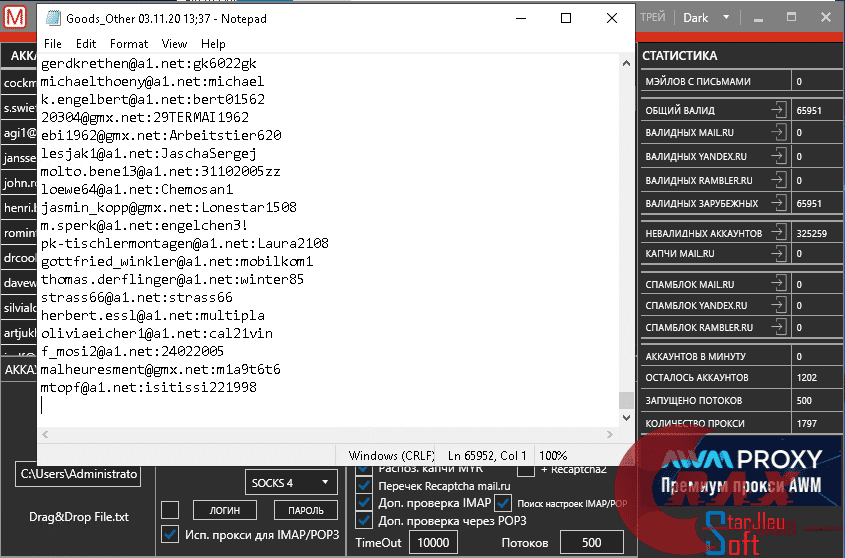Open the Dark theme dropdown

point(706,18)
